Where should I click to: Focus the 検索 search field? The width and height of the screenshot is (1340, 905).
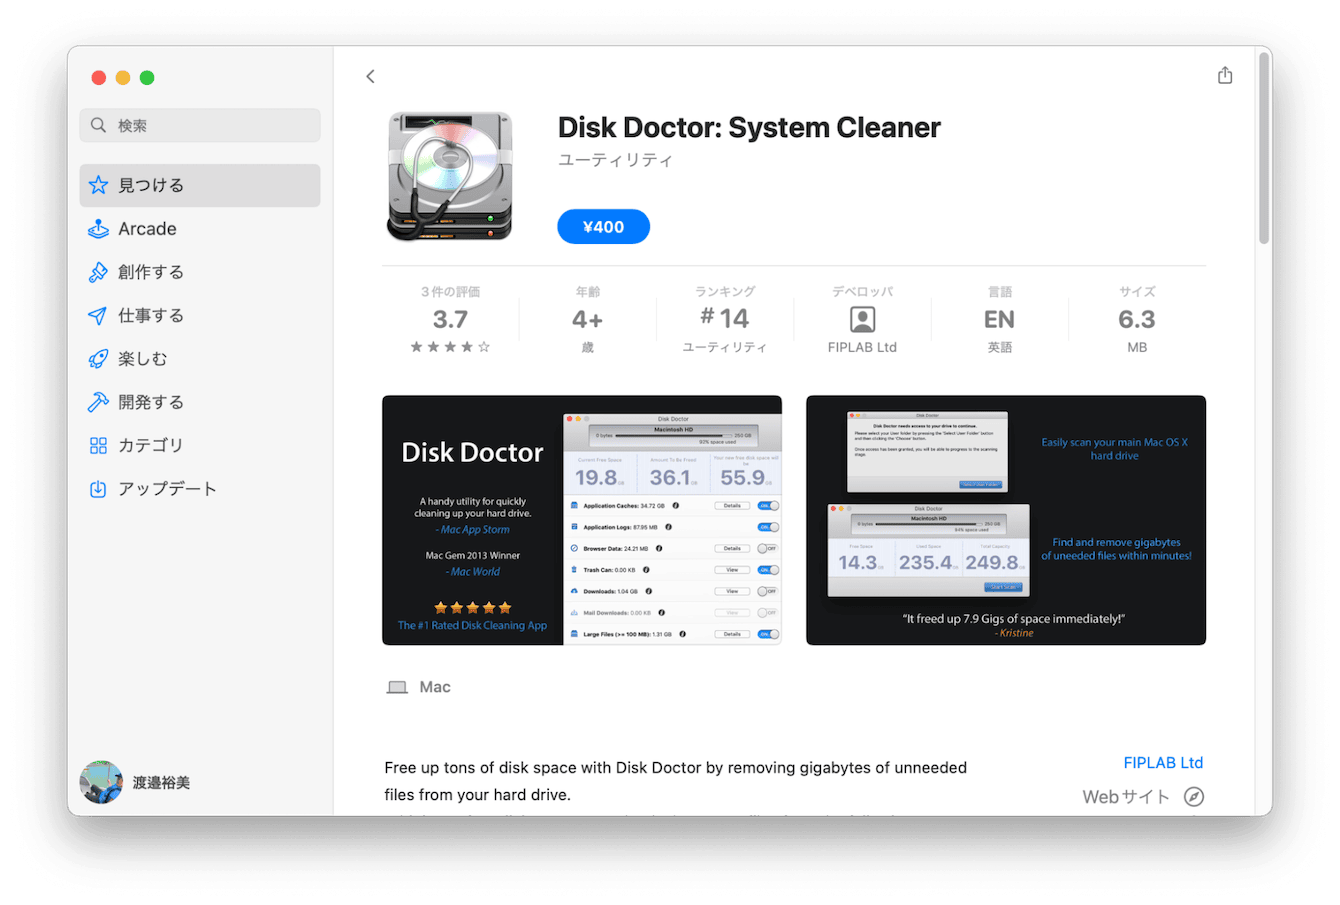click(x=200, y=125)
